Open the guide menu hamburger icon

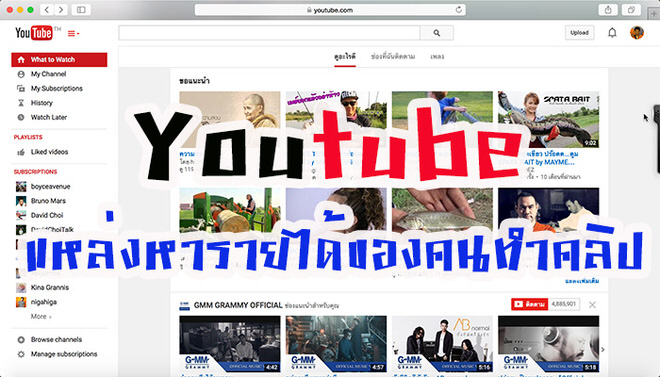pos(73,33)
